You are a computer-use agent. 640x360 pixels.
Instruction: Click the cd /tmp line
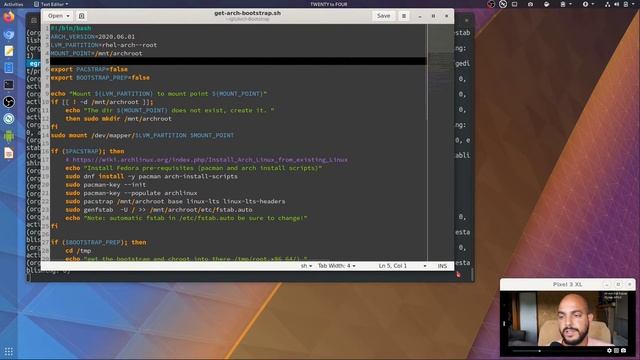[x=78, y=251]
